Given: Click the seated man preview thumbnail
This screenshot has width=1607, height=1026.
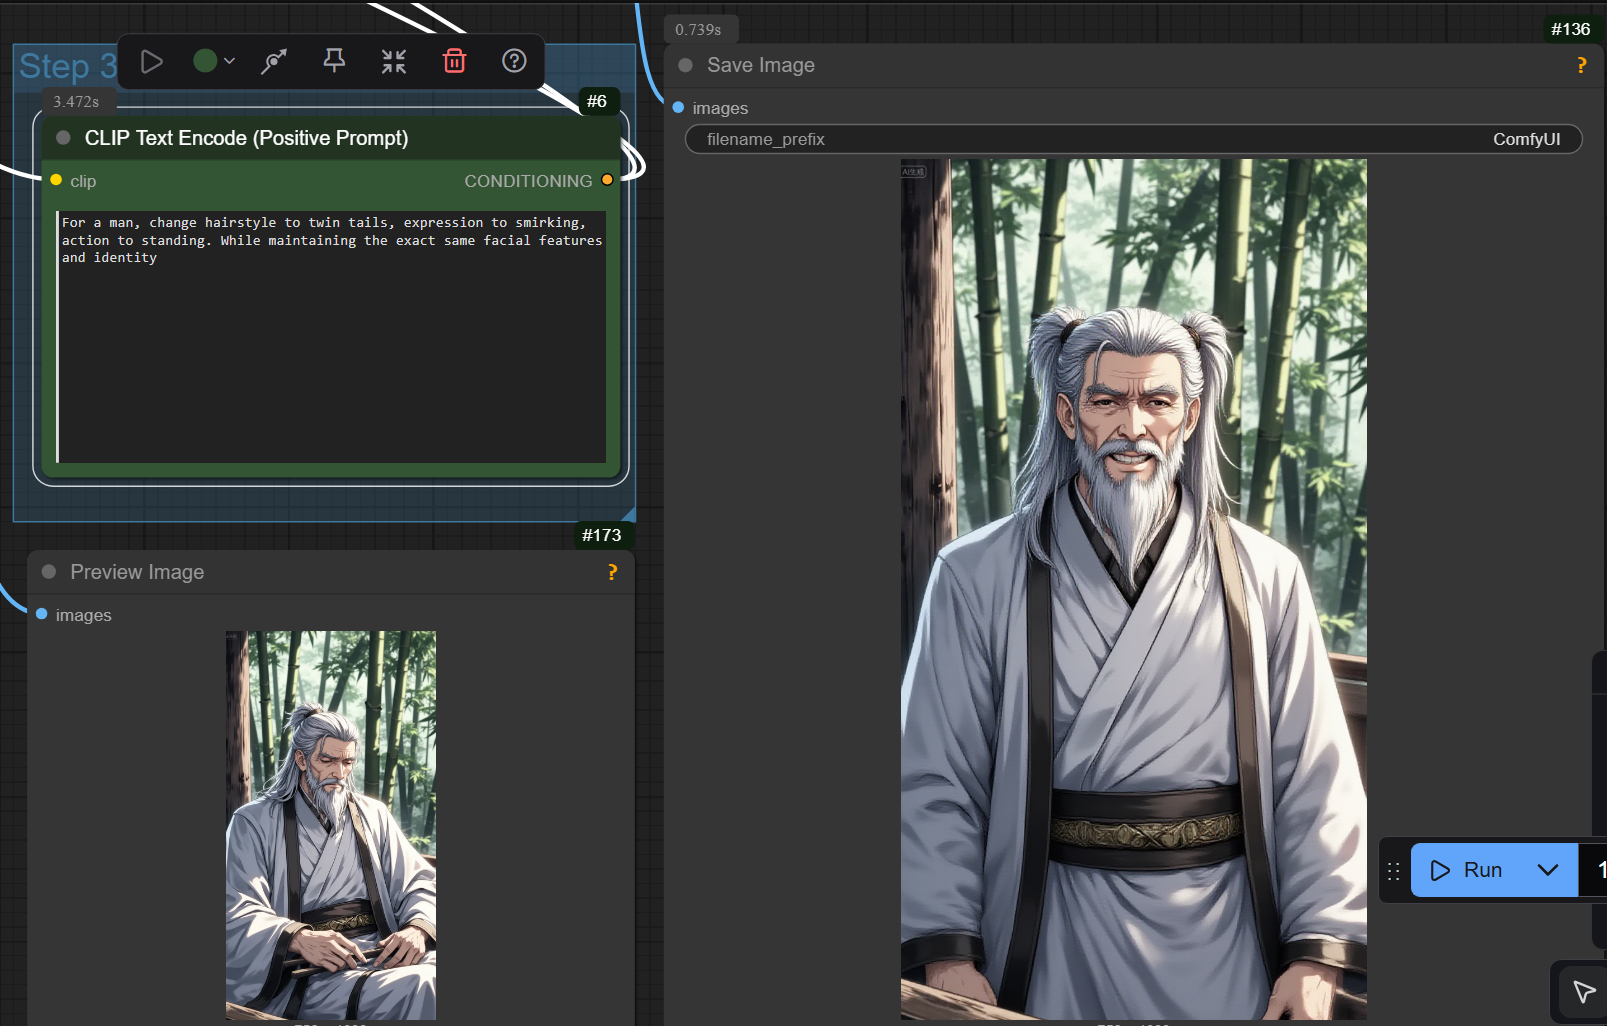Looking at the screenshot, I should pos(331,825).
